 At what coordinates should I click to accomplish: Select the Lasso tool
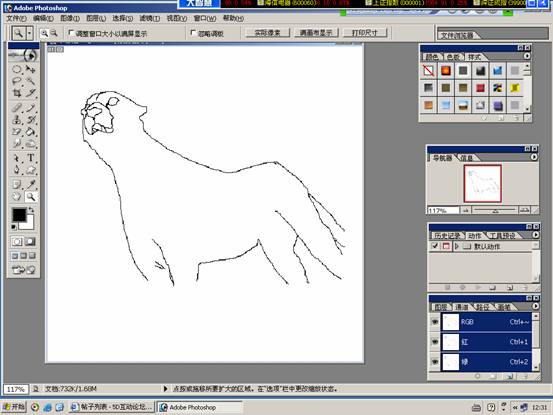pos(17,81)
